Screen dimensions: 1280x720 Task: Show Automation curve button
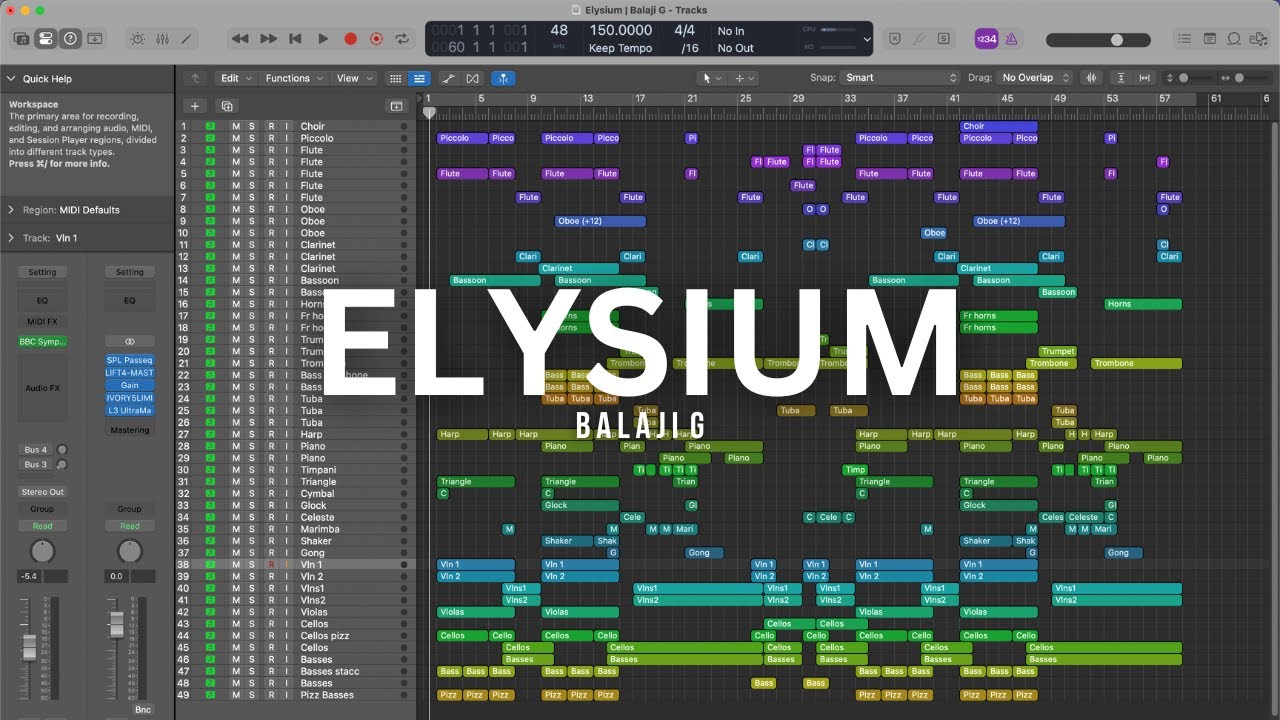(x=449, y=78)
